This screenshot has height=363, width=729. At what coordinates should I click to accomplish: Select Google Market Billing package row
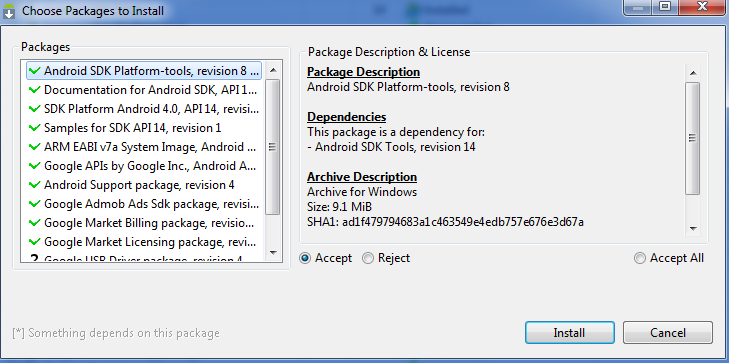[x=144, y=223]
